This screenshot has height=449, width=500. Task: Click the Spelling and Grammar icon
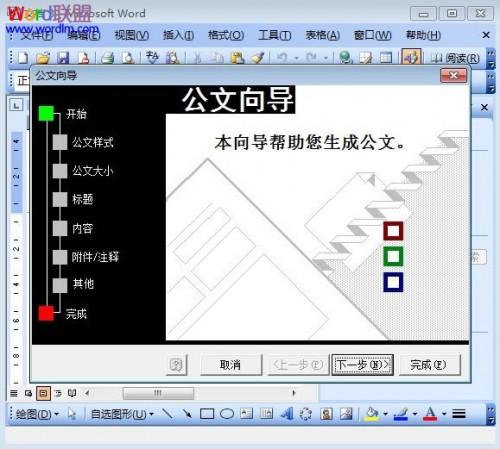coord(152,57)
